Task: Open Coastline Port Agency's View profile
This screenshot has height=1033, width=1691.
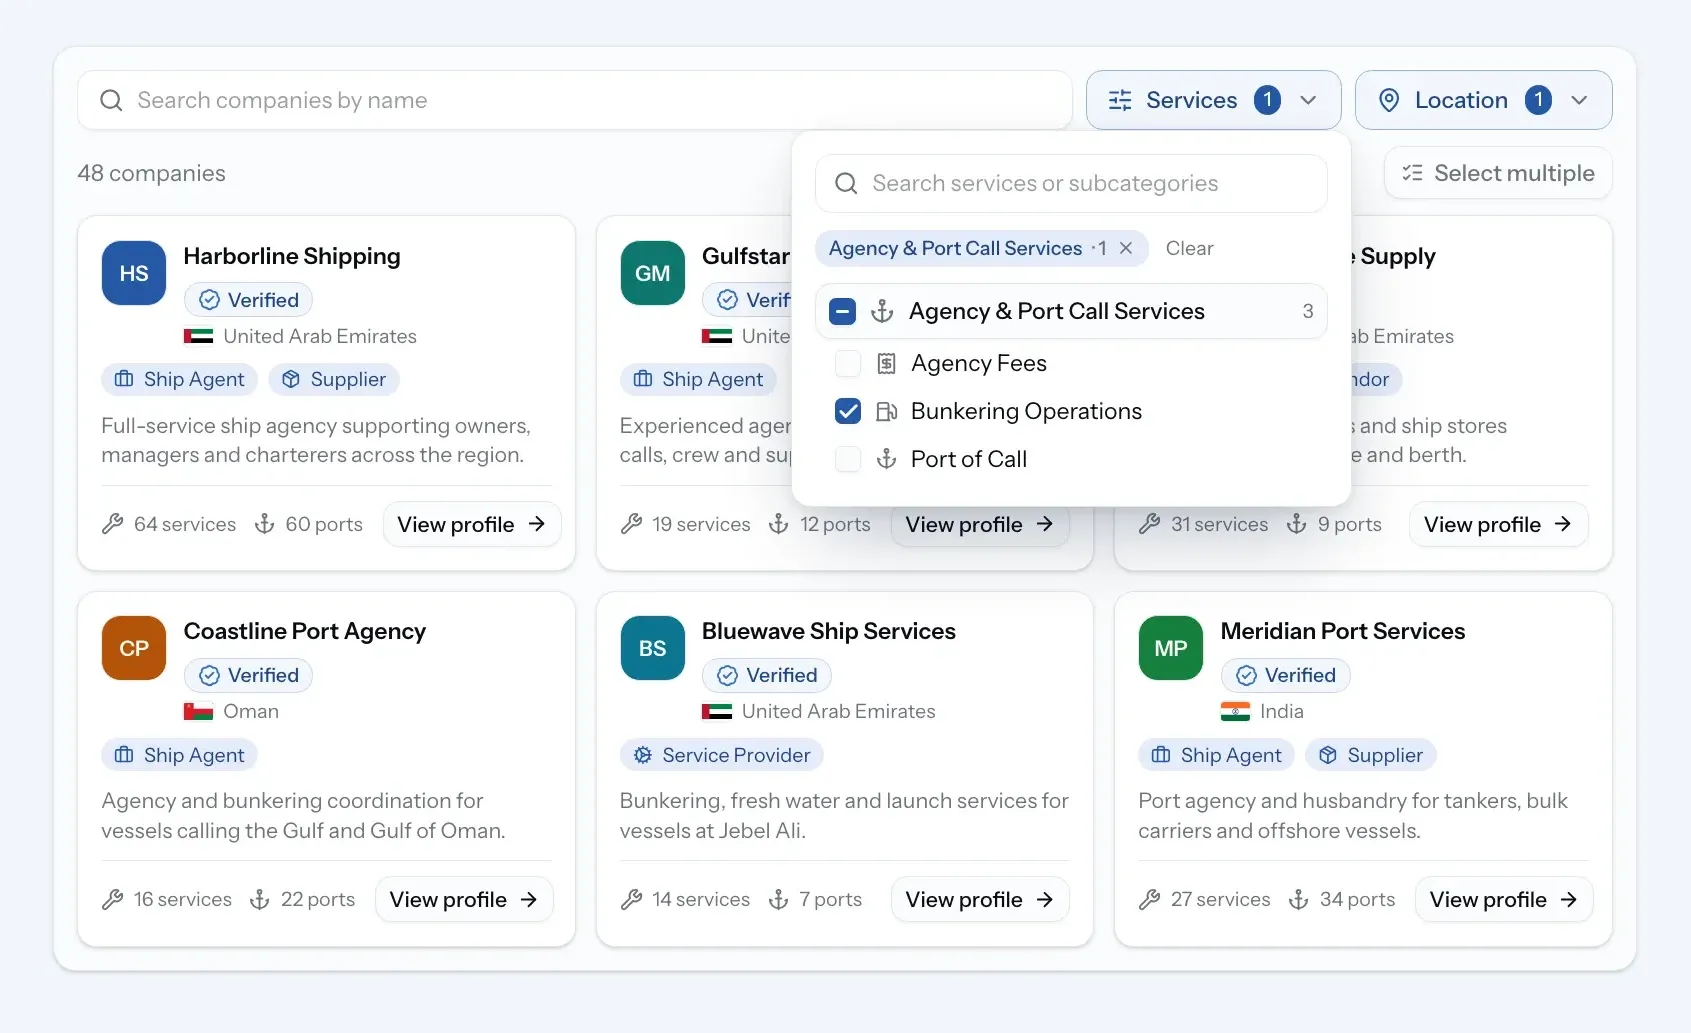Action: (464, 899)
